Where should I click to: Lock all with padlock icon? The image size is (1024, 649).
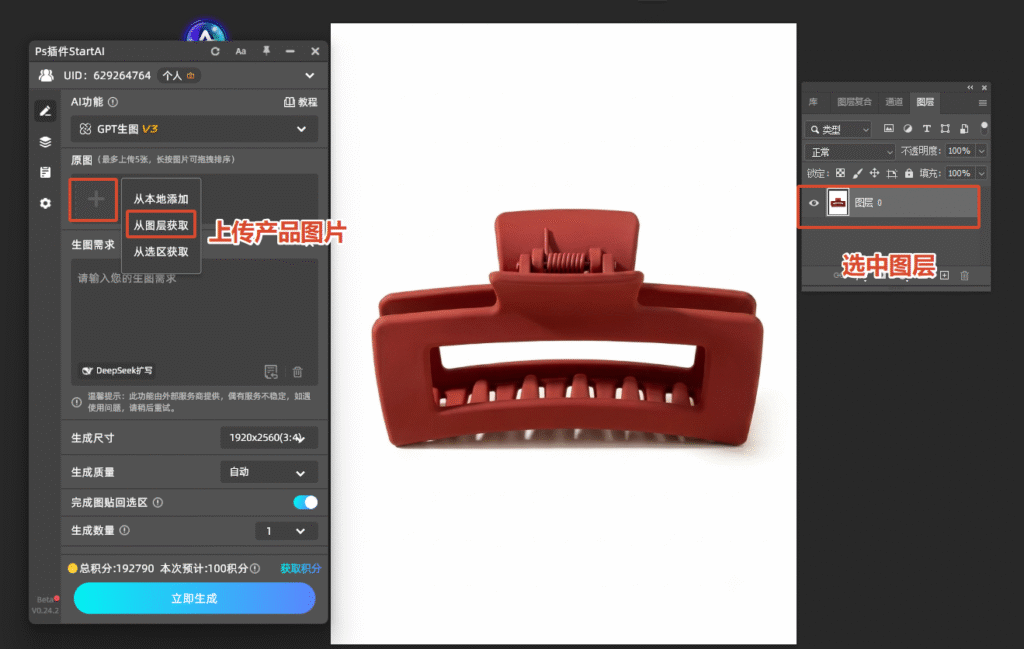pyautogui.click(x=908, y=173)
